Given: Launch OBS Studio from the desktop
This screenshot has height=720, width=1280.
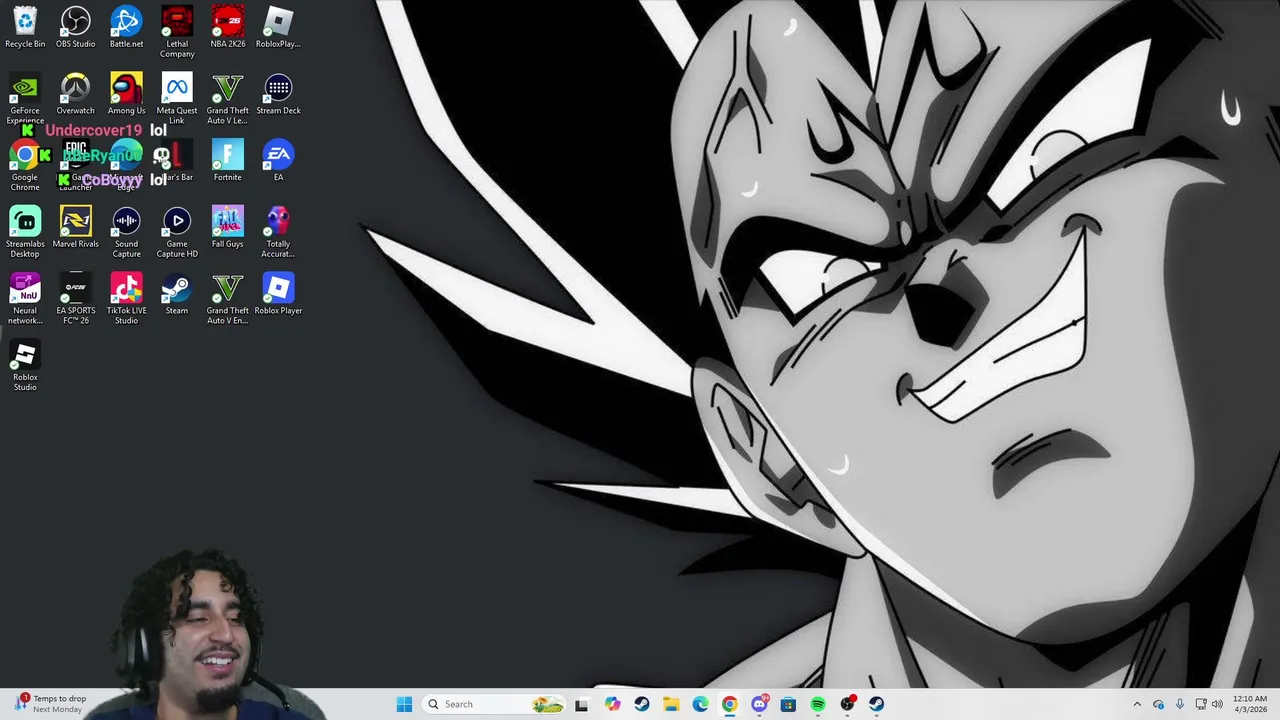Looking at the screenshot, I should [75, 28].
